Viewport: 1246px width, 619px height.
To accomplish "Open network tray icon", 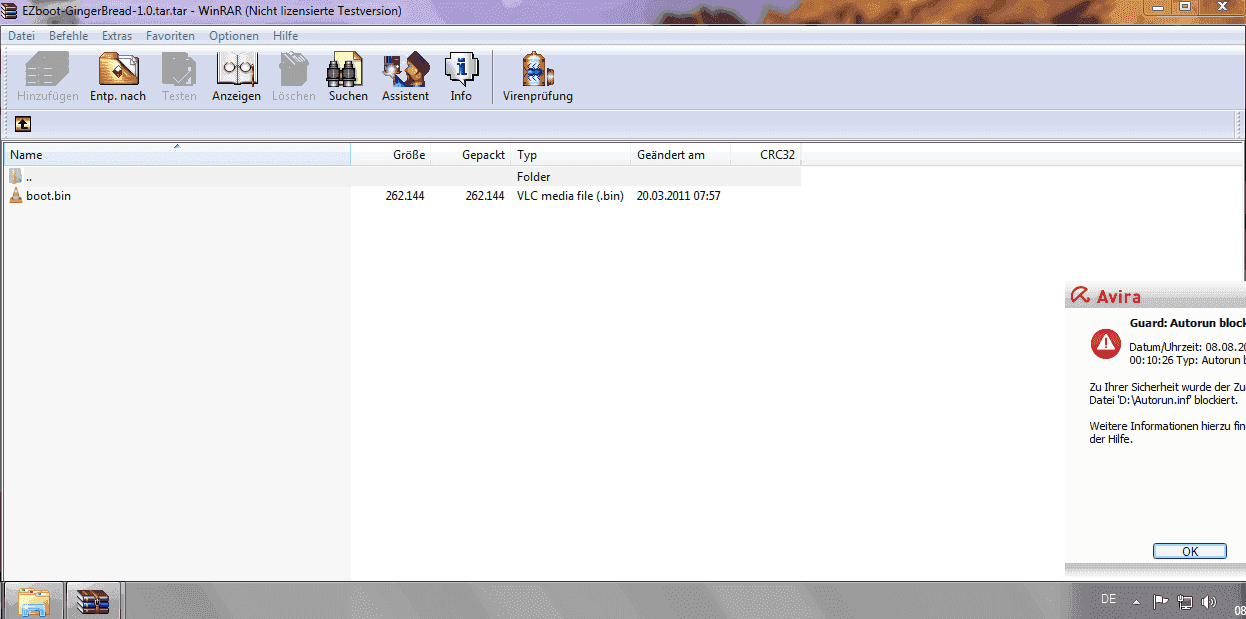I will (1185, 602).
